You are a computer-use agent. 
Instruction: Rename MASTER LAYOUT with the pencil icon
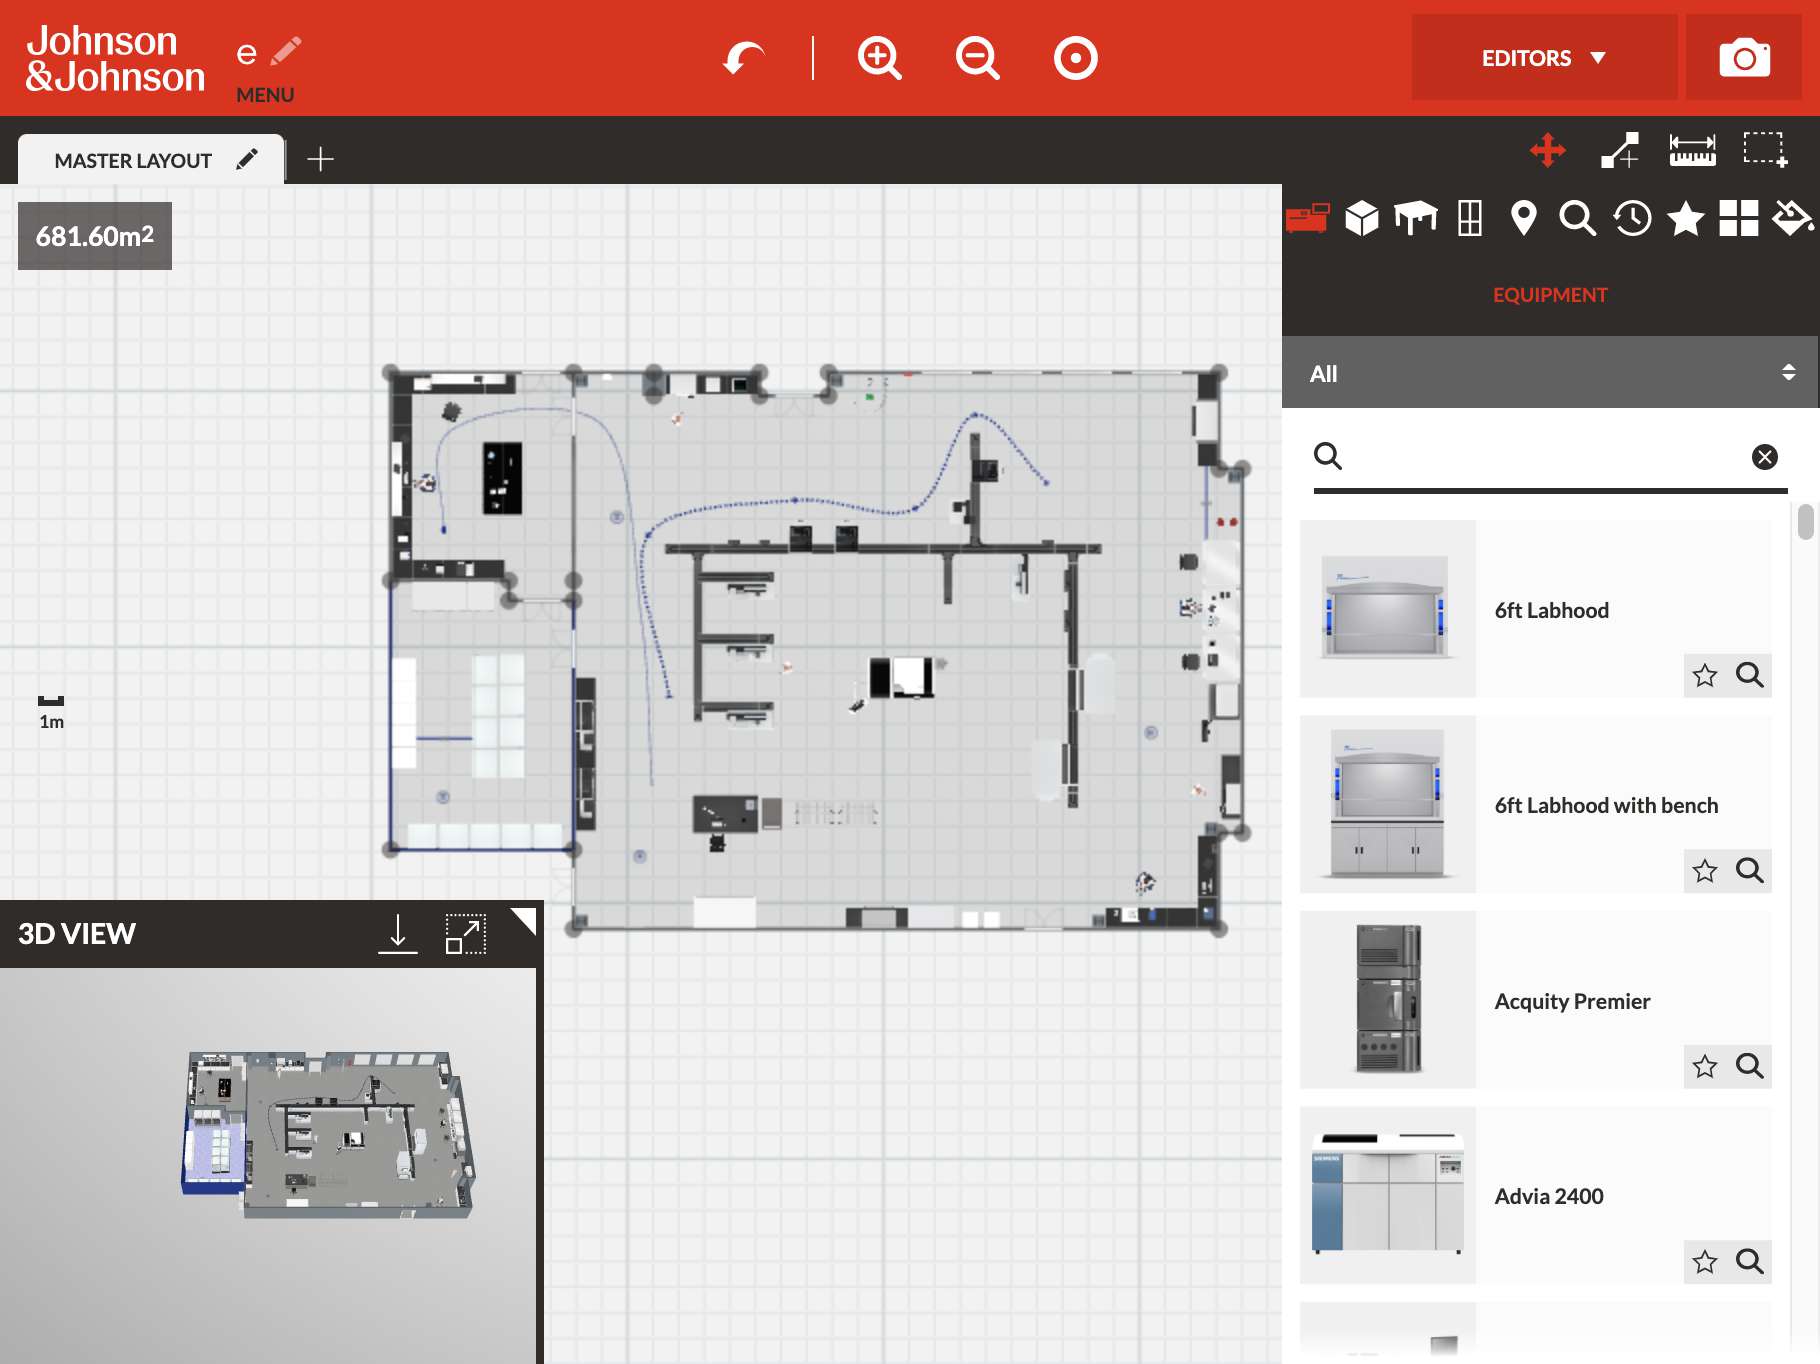pyautogui.click(x=247, y=160)
